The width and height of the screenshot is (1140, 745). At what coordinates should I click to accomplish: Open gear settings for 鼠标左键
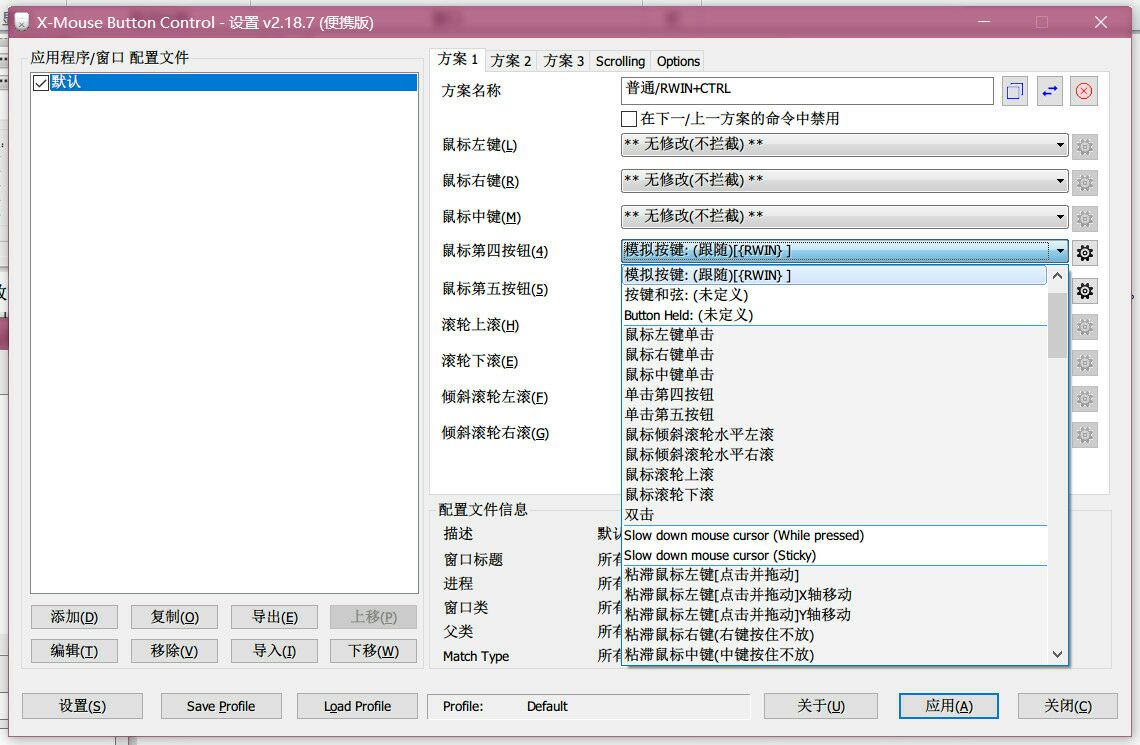pos(1085,146)
